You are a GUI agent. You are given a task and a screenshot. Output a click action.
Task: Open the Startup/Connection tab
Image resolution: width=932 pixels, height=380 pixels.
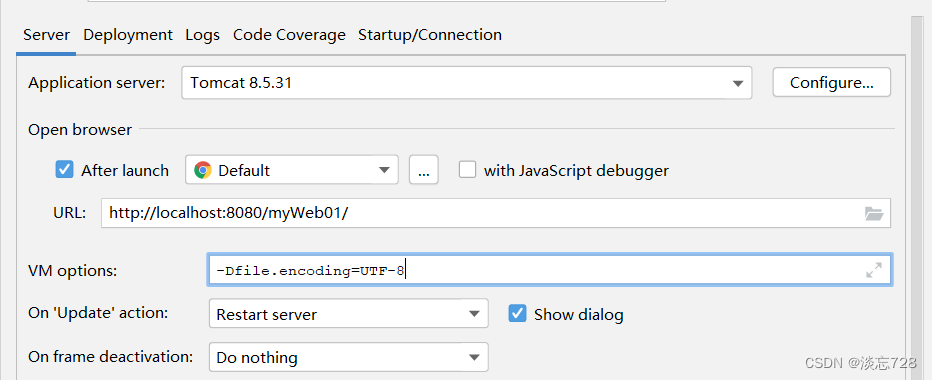pyautogui.click(x=430, y=35)
